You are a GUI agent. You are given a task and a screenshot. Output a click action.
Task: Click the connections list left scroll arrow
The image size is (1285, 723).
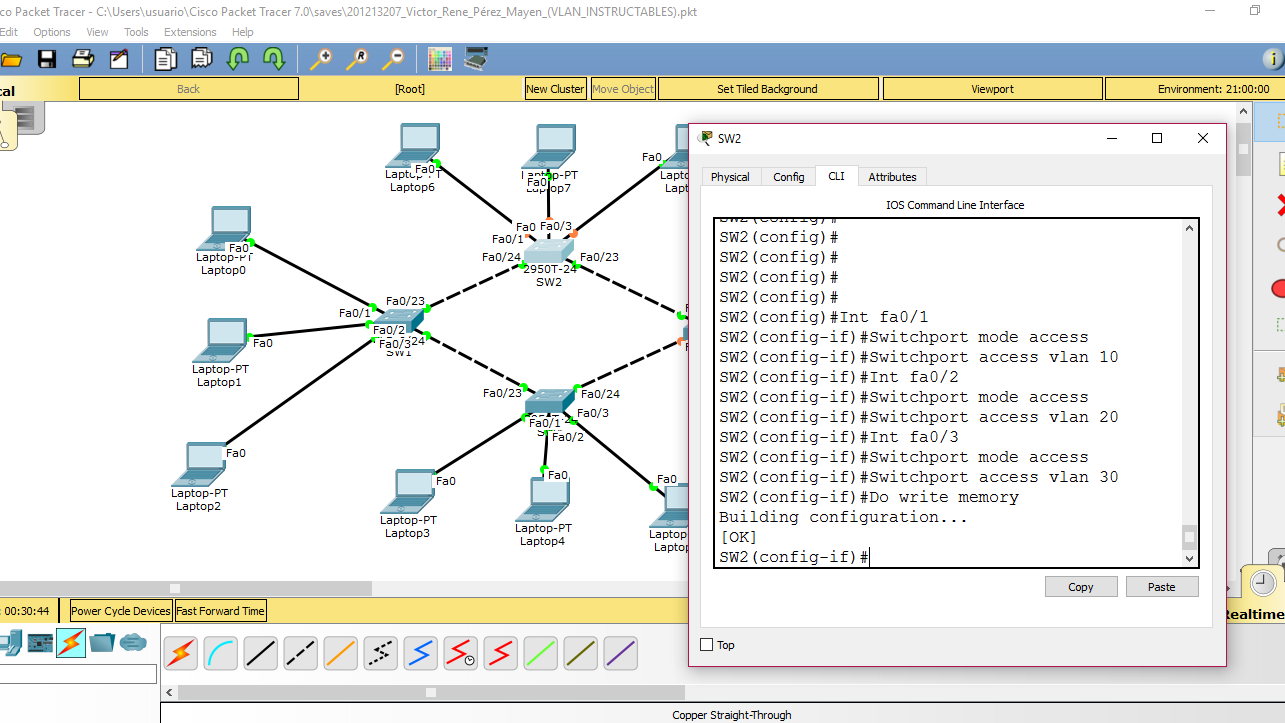coord(169,692)
